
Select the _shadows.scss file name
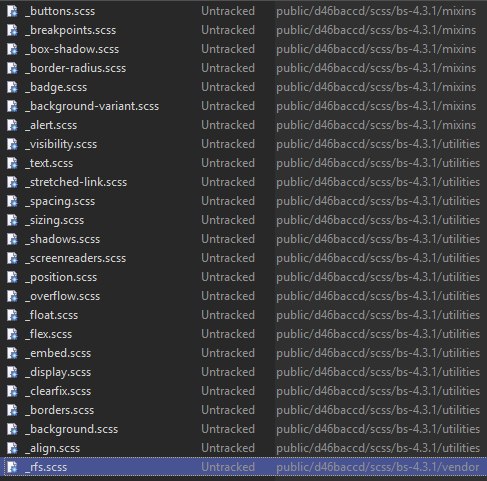click(63, 239)
